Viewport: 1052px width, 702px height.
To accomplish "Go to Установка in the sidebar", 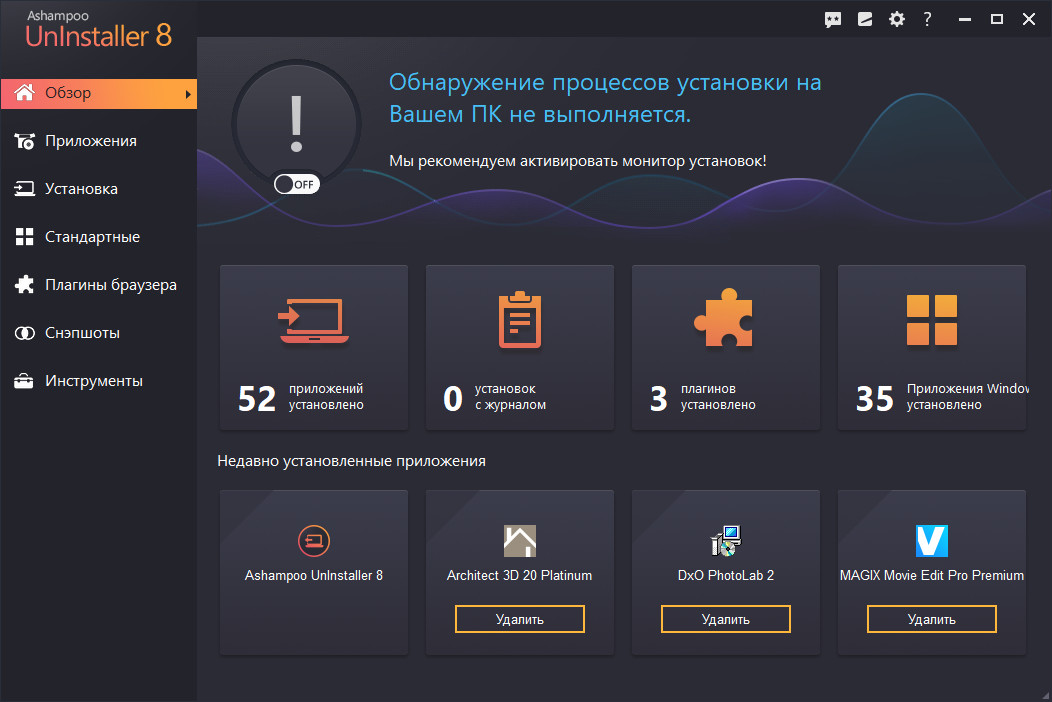I will click(81, 189).
